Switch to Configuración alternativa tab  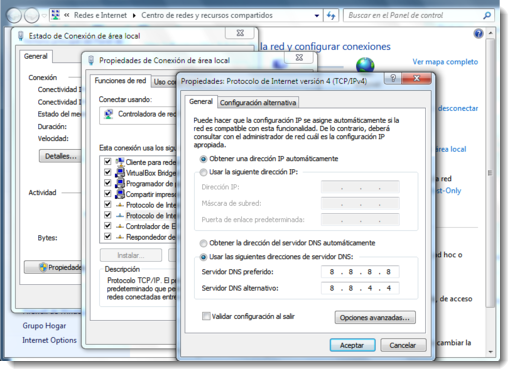click(258, 103)
